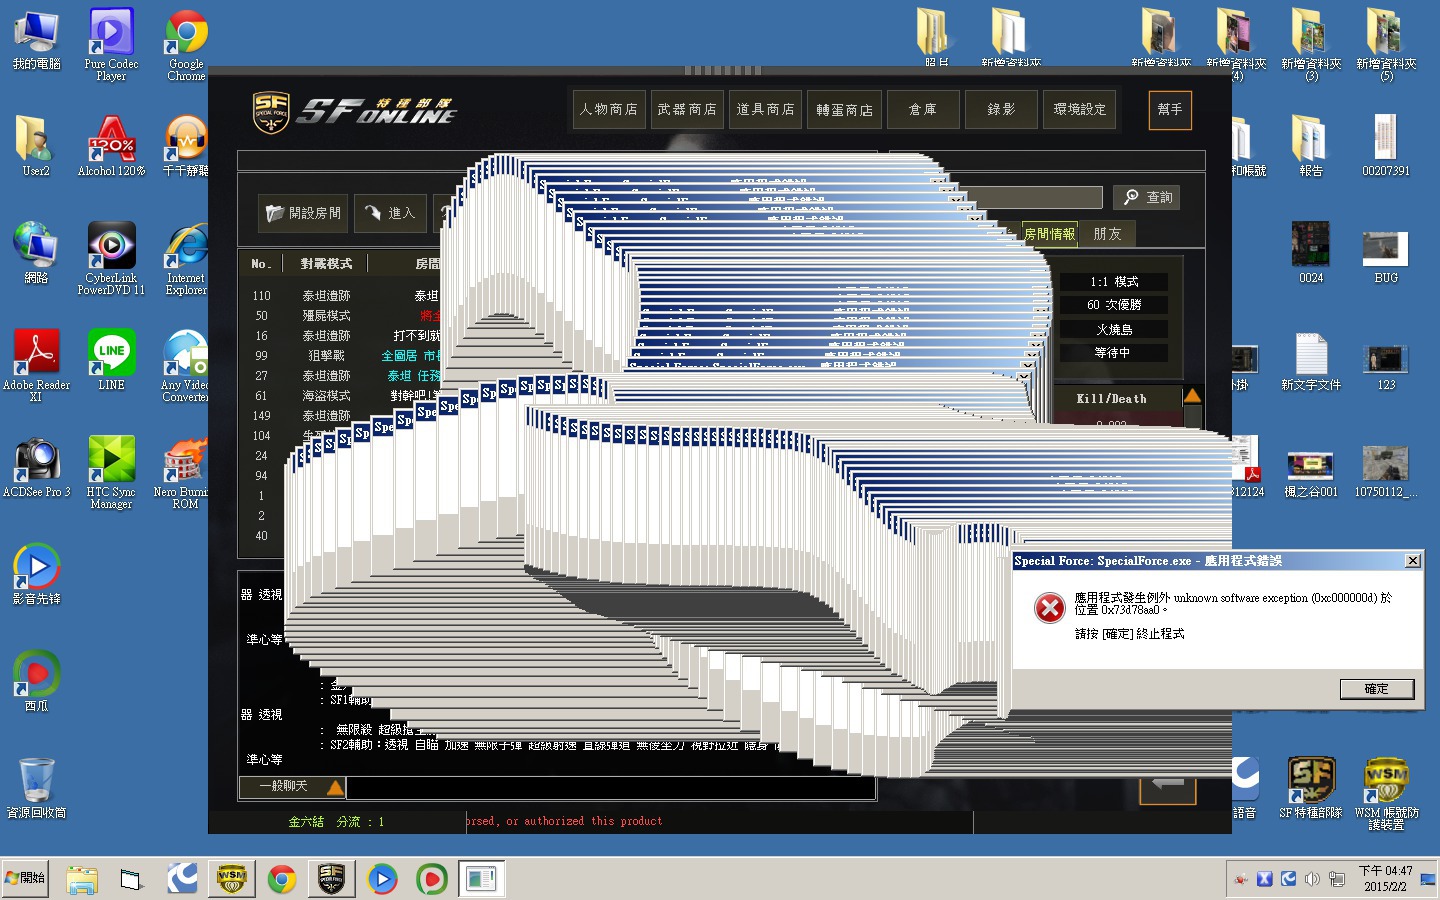
Task: Open the 新增資料夾 (3) folder
Action: (1311, 44)
